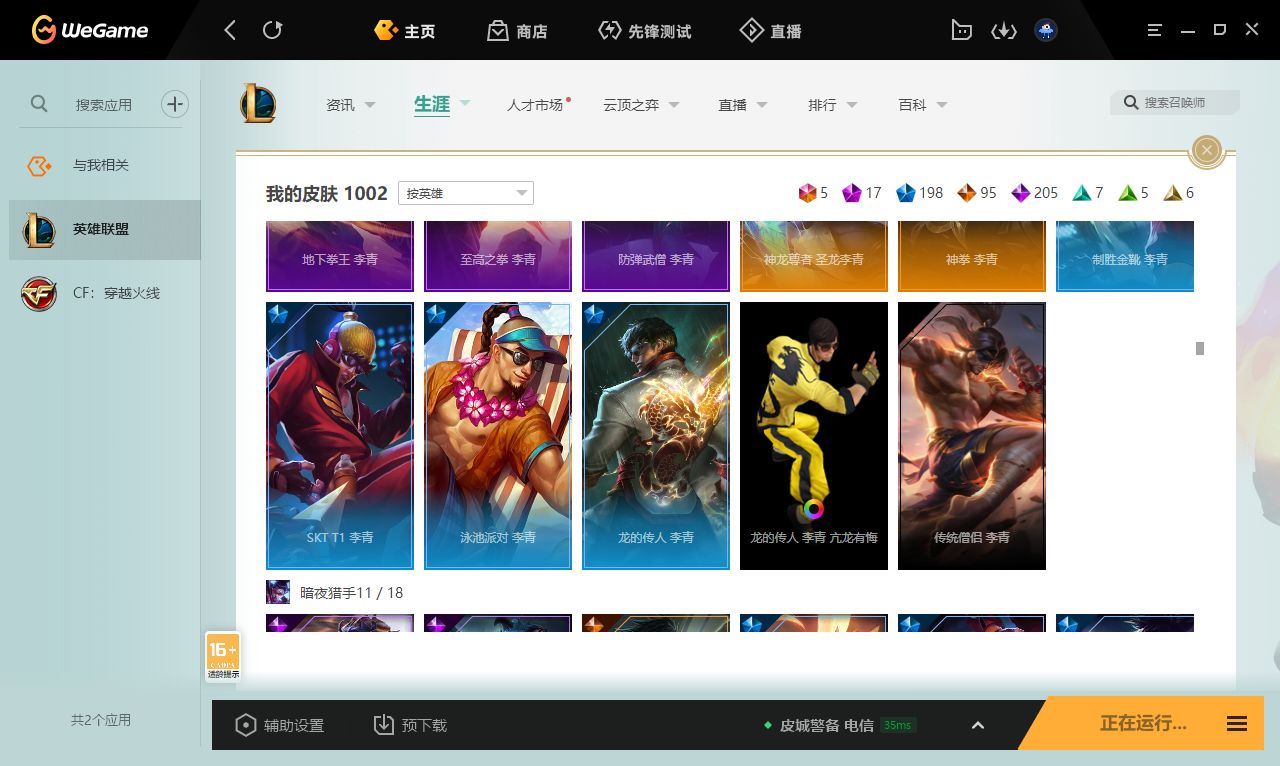Open the 按英雄 sort dropdown
This screenshot has height=766, width=1280.
465,193
